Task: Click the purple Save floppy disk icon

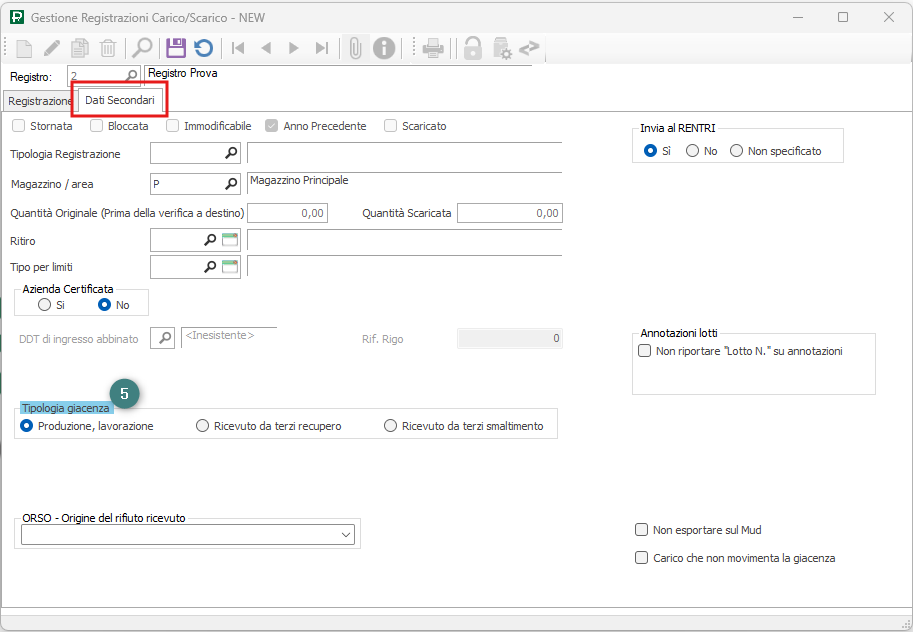Action: pos(176,48)
